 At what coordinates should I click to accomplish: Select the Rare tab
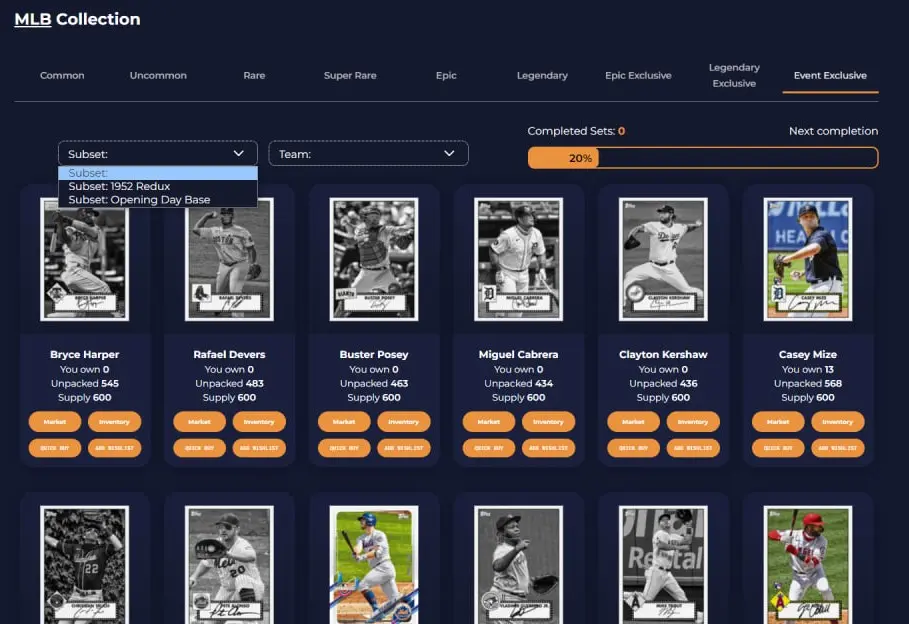tap(254, 75)
